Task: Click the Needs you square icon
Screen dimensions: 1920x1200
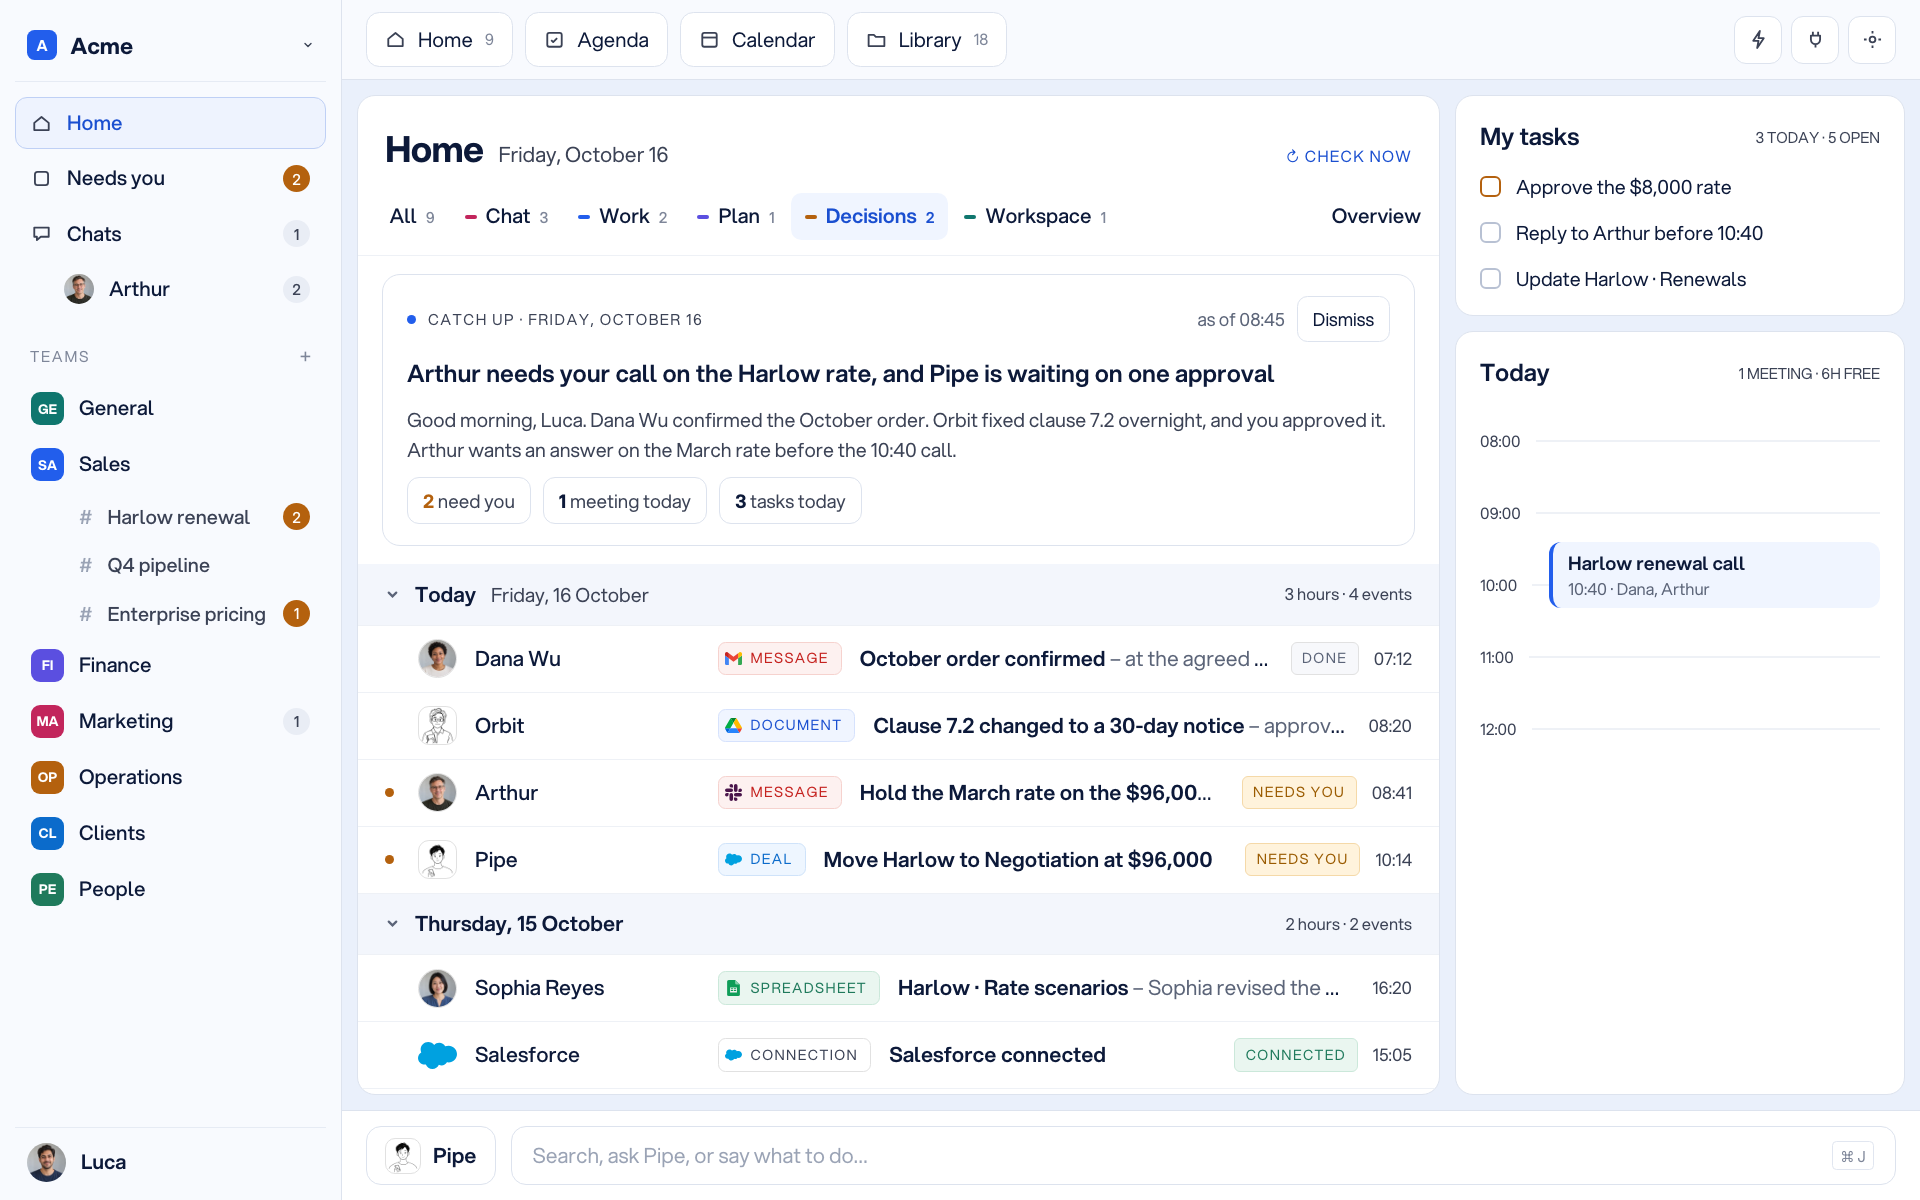Action: [41, 178]
